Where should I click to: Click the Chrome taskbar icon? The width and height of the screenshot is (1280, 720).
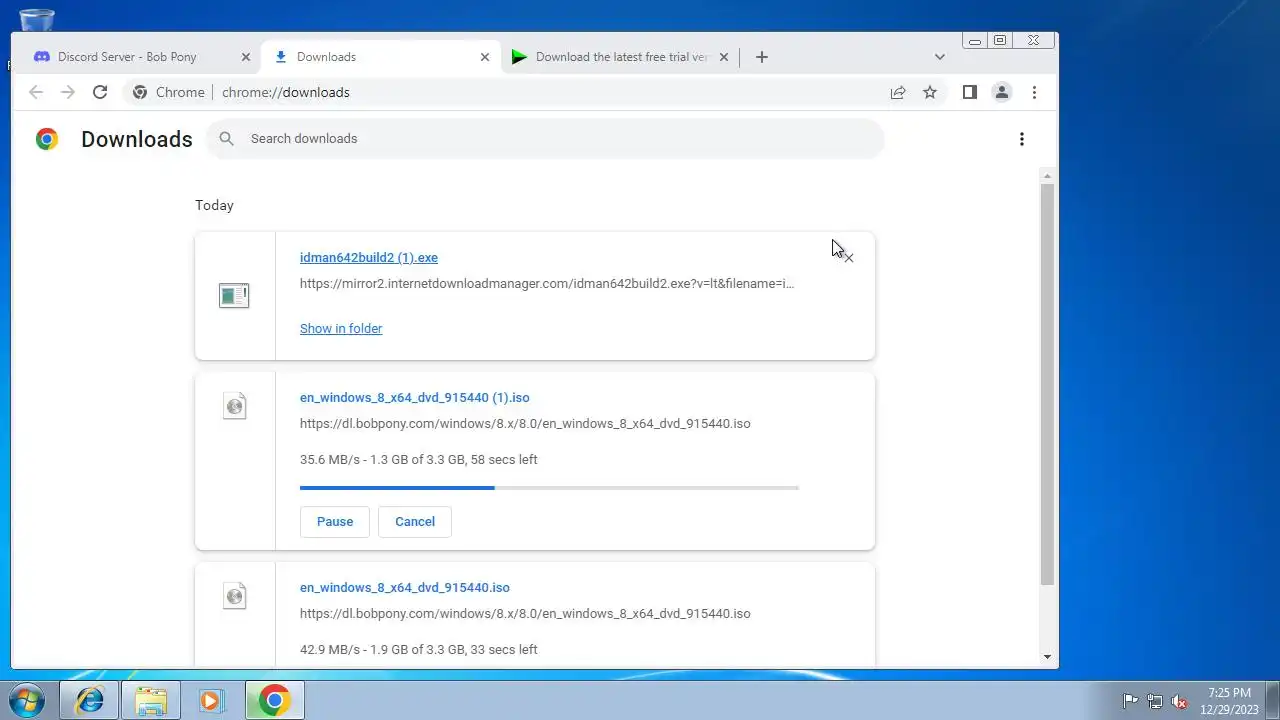(274, 701)
